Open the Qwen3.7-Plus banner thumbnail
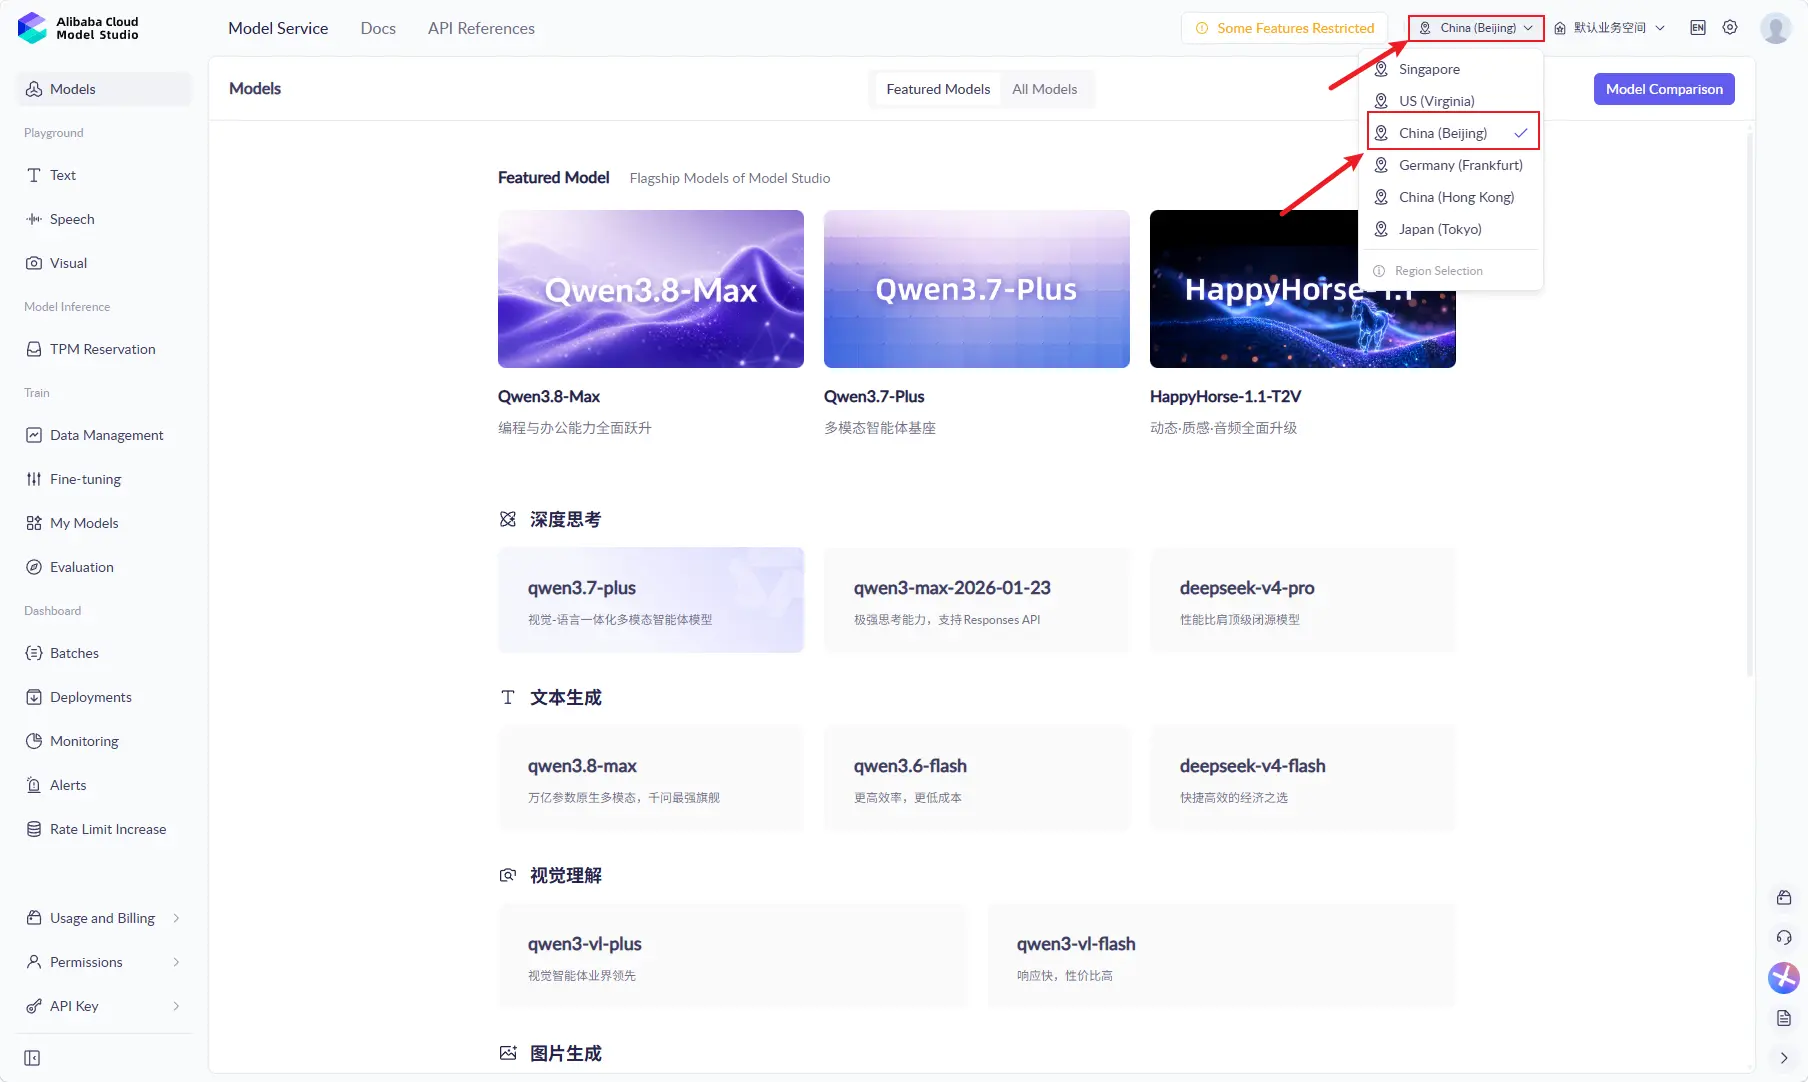 977,289
